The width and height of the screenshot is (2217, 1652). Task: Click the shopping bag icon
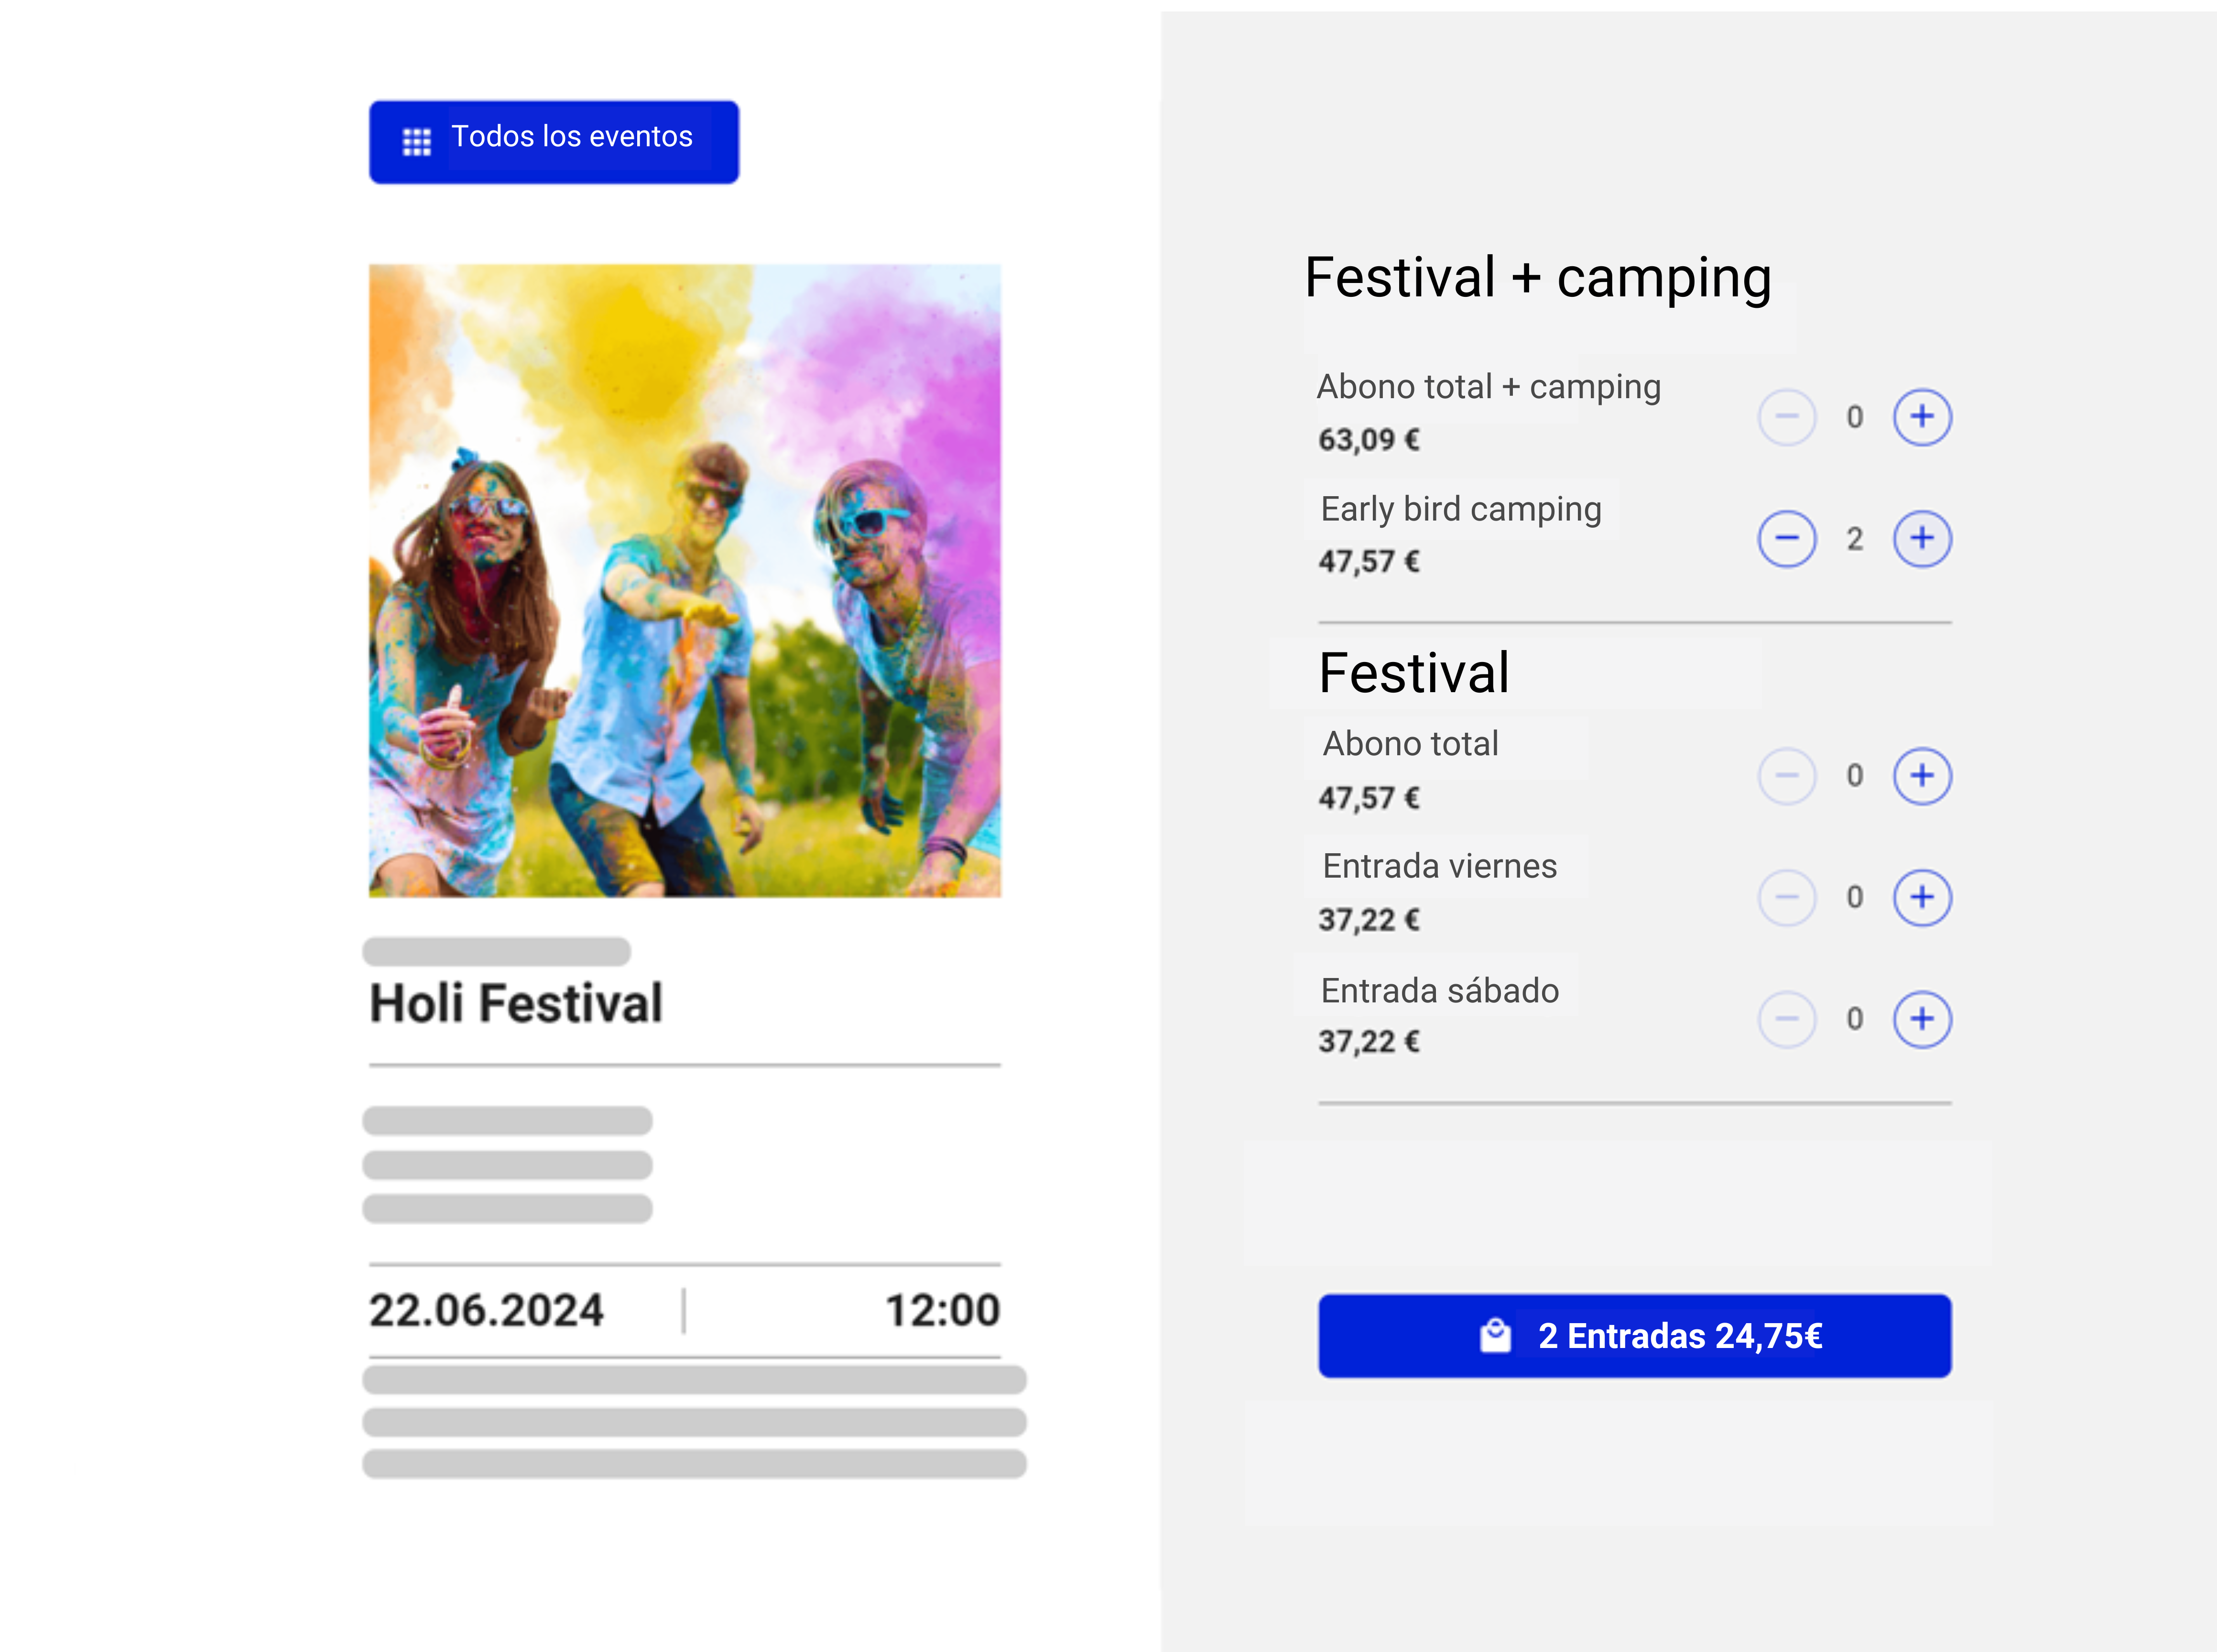[1495, 1336]
